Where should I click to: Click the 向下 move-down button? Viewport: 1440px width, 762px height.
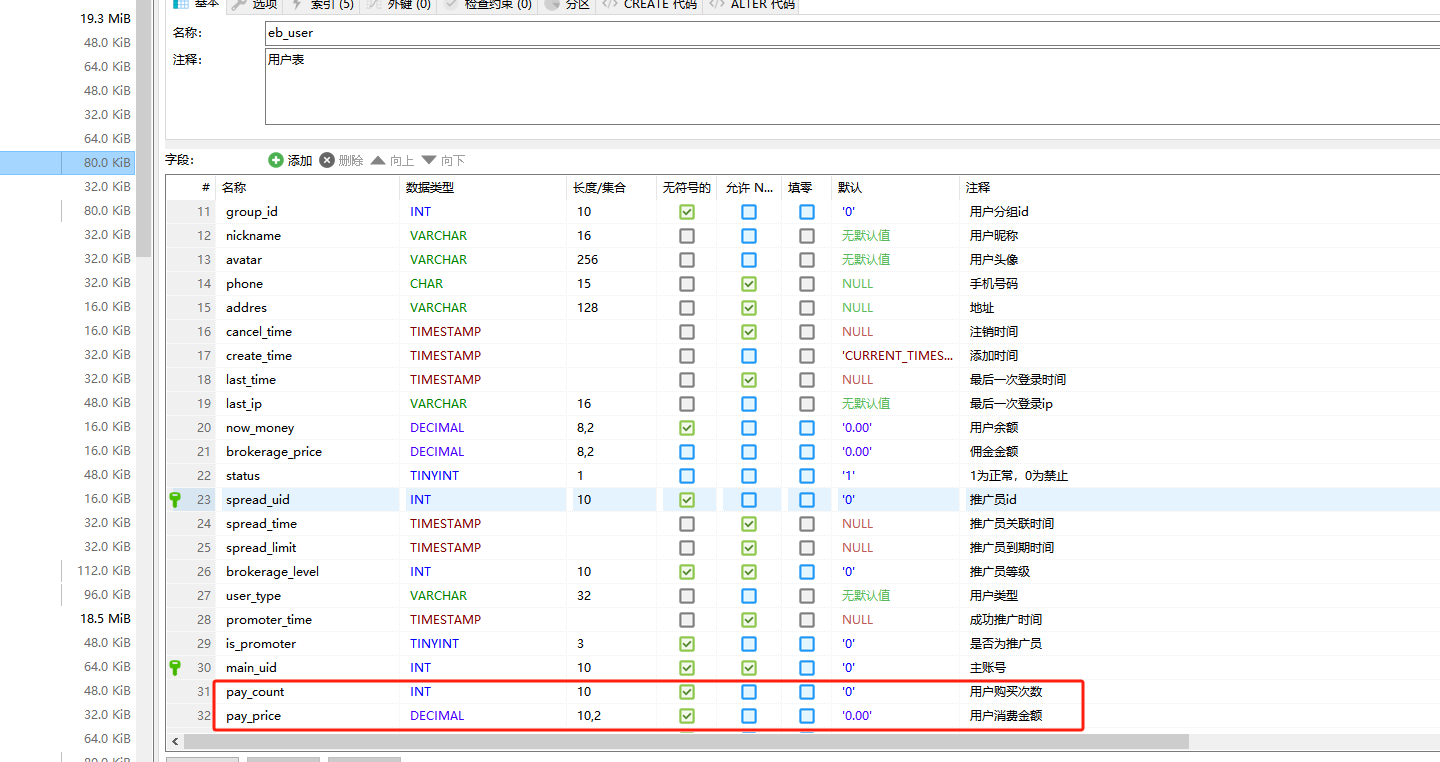pos(443,160)
